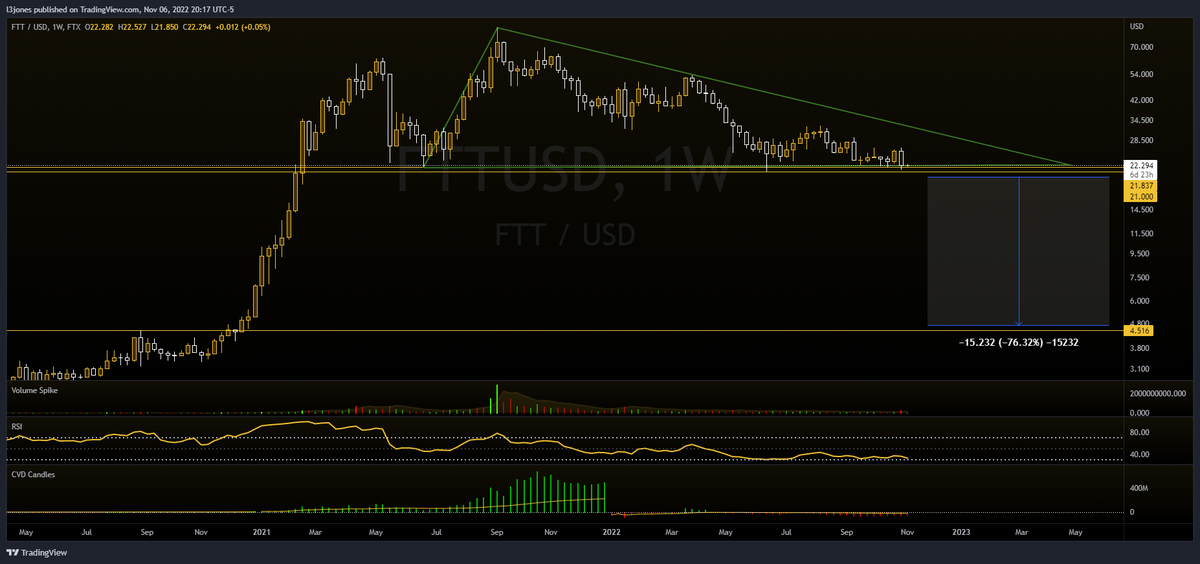Click the 34.500 price axis label

pyautogui.click(x=1141, y=122)
